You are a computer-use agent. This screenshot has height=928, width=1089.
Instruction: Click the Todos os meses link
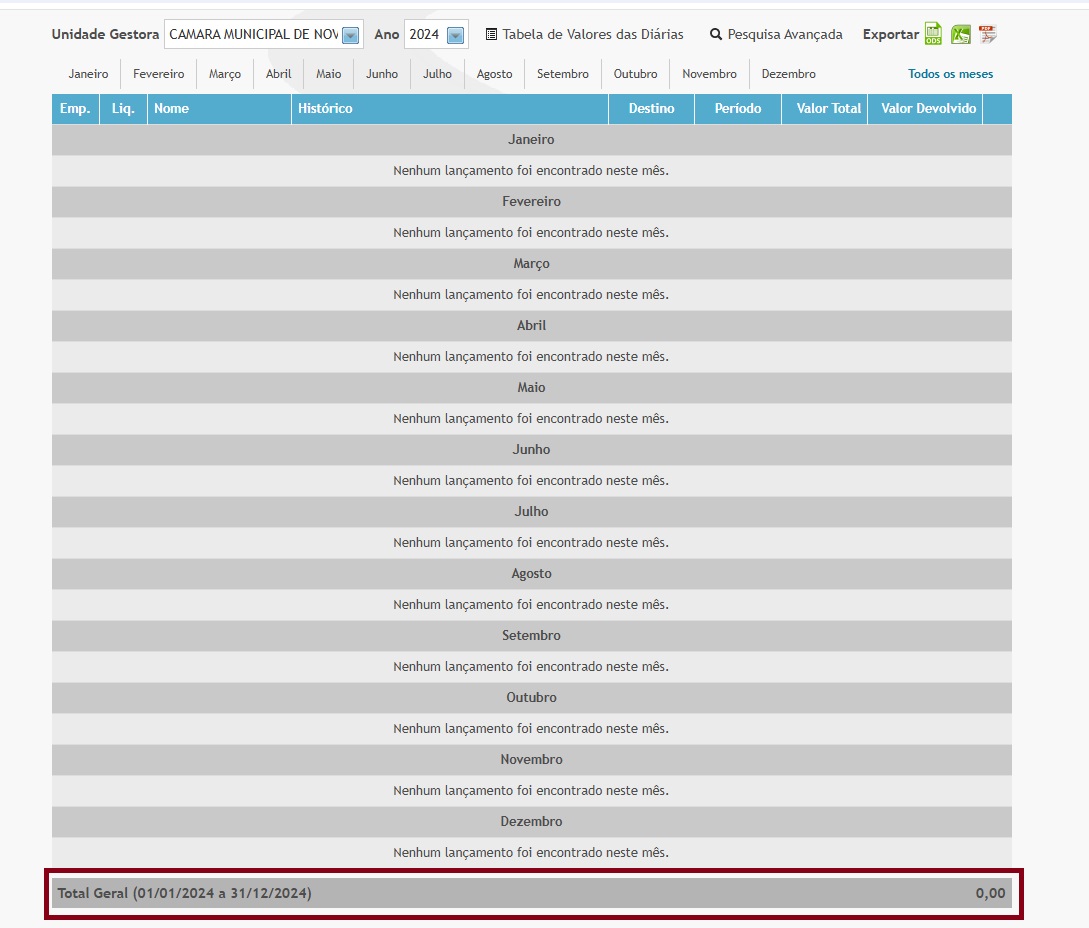(950, 74)
